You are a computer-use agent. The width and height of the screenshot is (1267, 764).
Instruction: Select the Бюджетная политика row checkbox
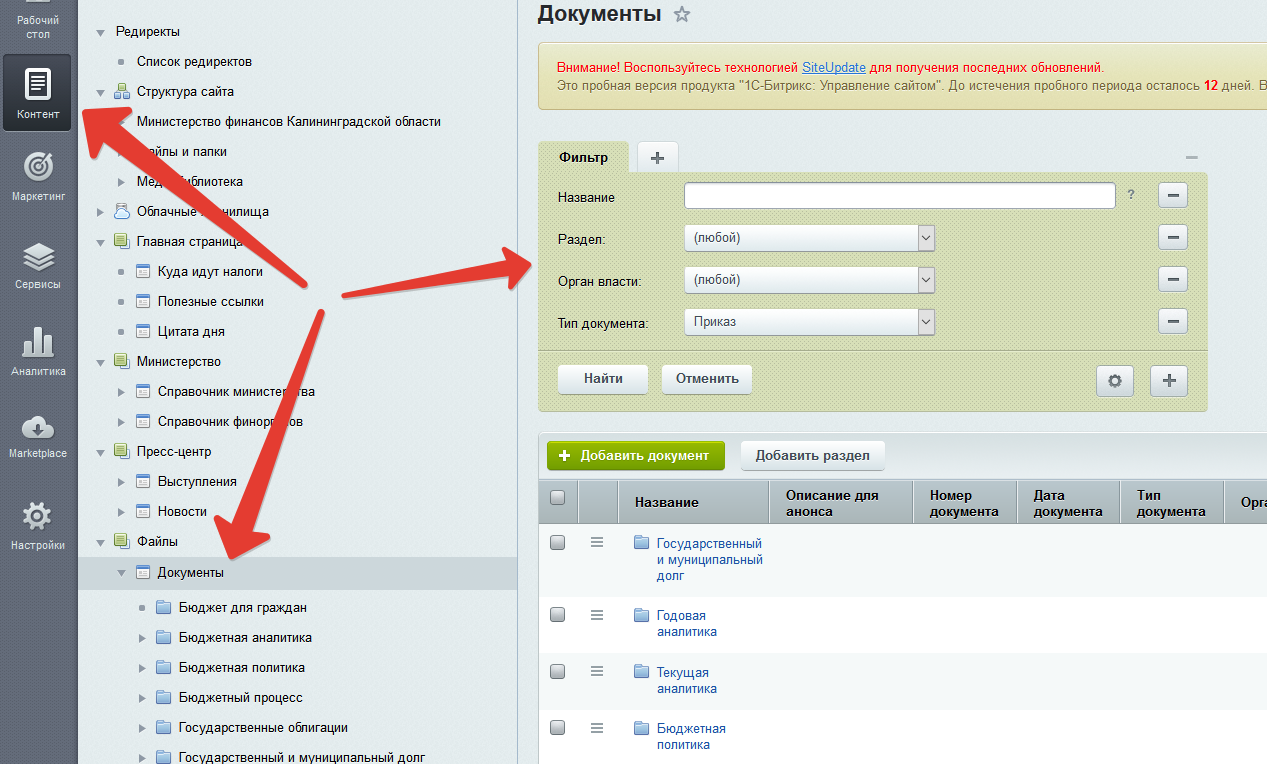click(x=558, y=728)
